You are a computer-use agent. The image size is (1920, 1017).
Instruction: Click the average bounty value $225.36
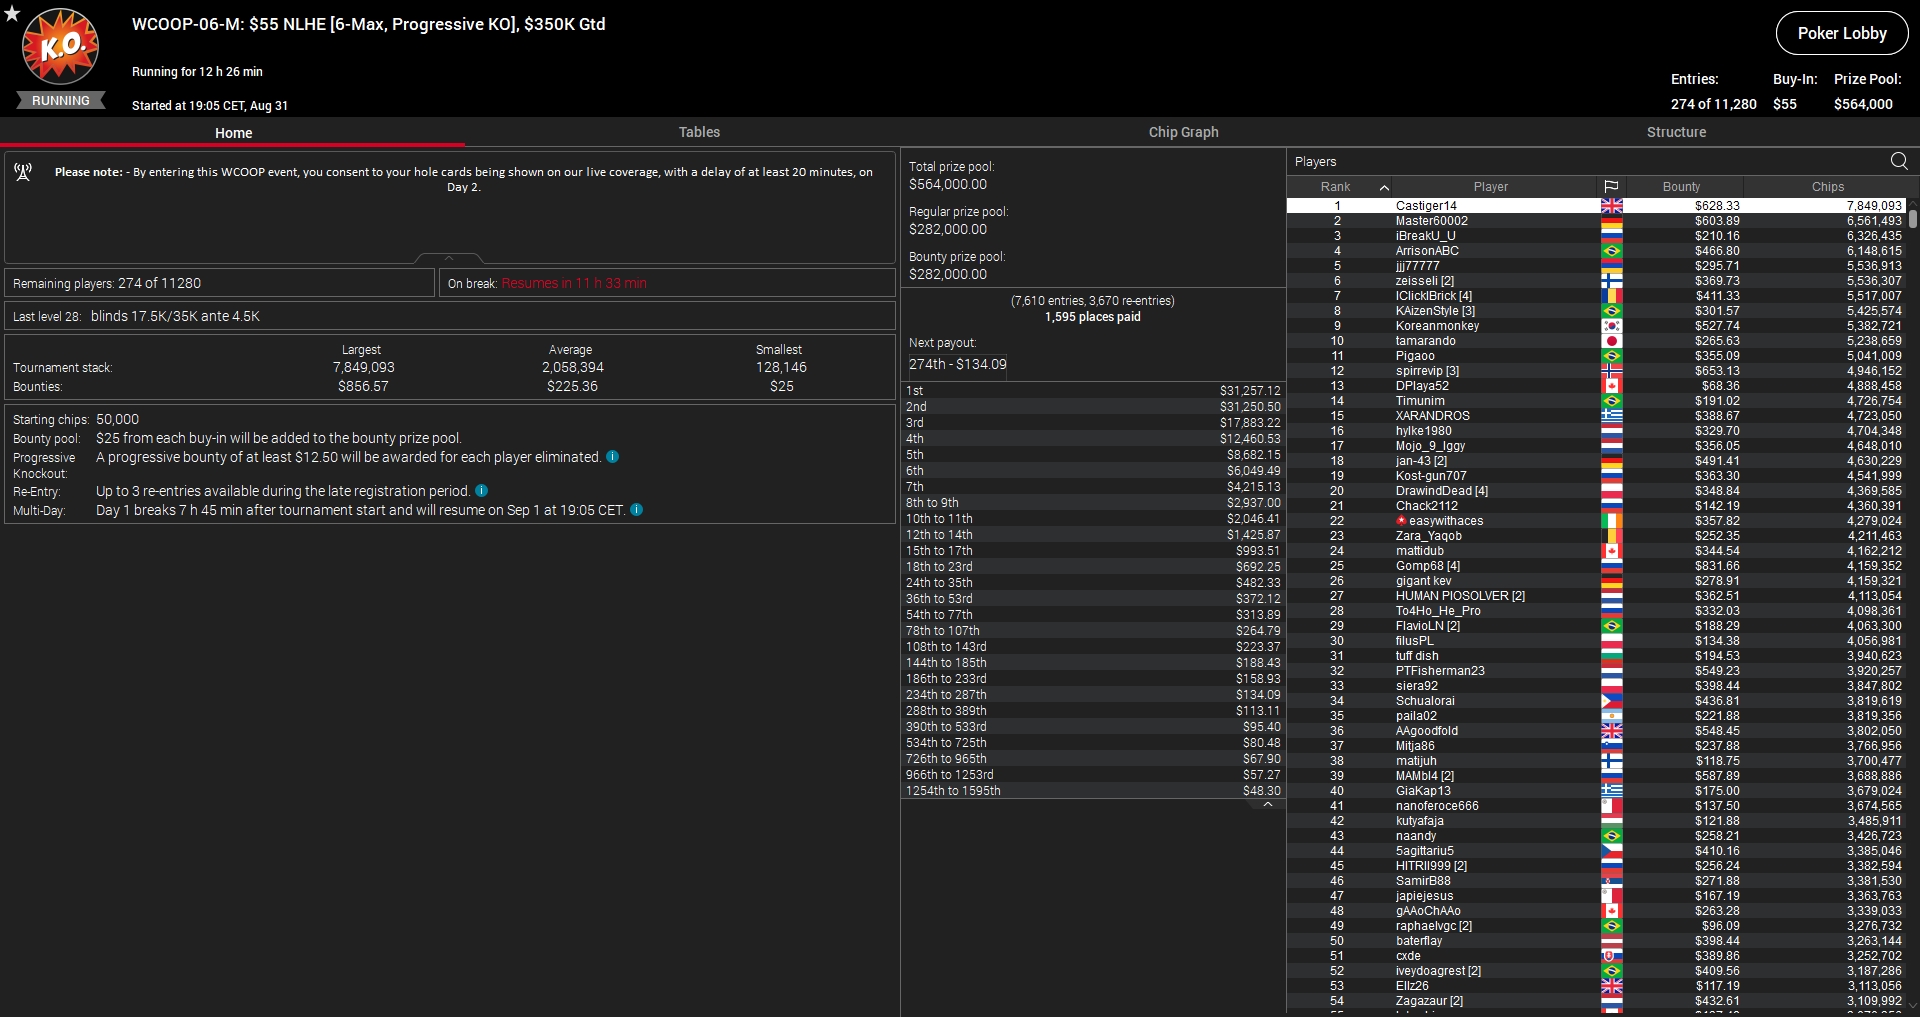click(x=572, y=387)
